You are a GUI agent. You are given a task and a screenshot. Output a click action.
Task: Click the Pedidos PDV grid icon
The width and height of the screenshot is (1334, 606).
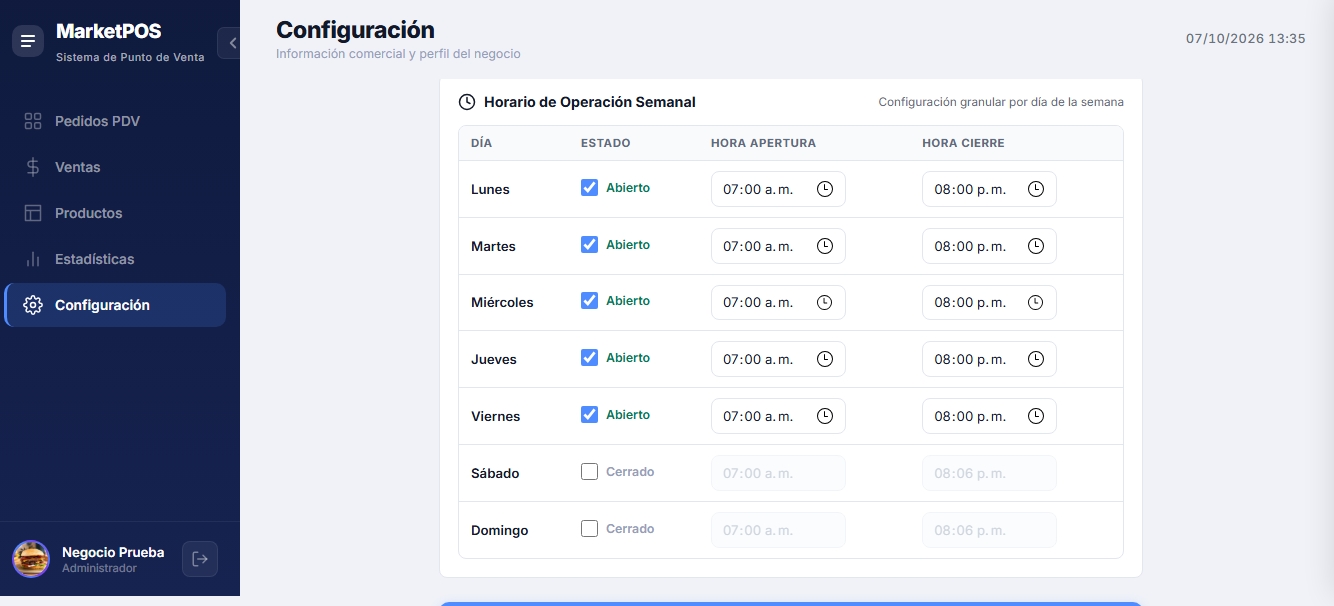pyautogui.click(x=33, y=121)
